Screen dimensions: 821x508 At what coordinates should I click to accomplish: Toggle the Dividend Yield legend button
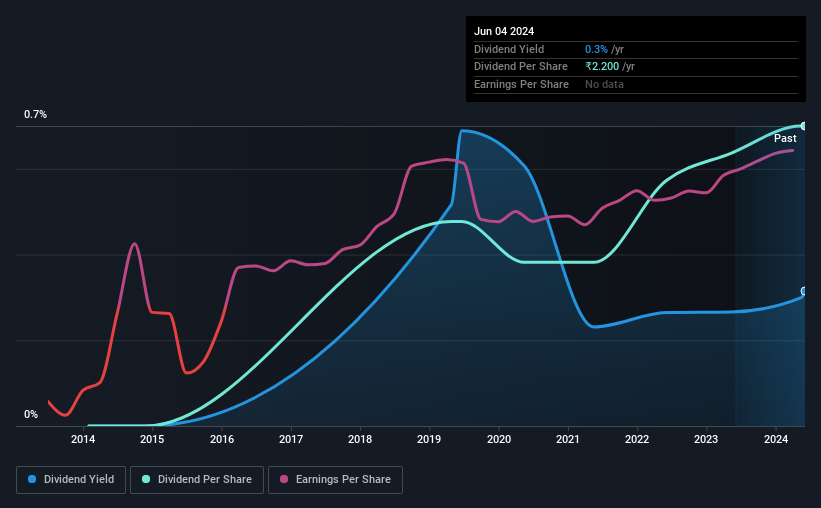pos(71,480)
